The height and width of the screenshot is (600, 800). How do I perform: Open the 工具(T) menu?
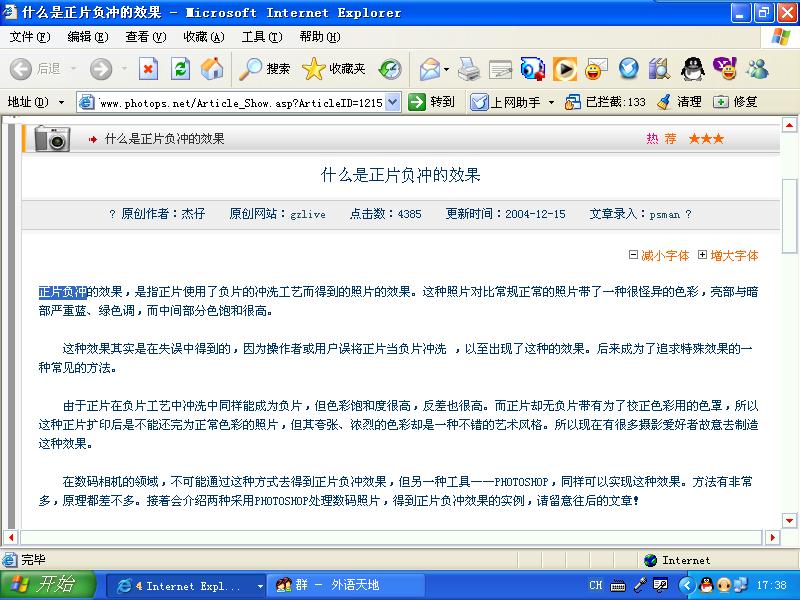261,37
